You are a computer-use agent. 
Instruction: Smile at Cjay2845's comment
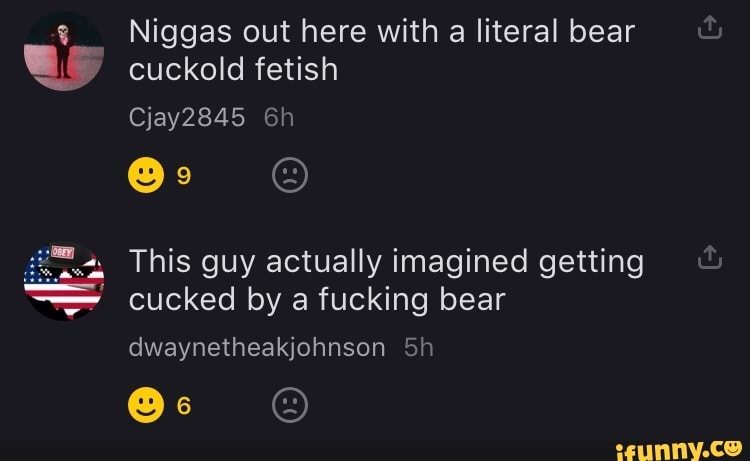(x=146, y=175)
